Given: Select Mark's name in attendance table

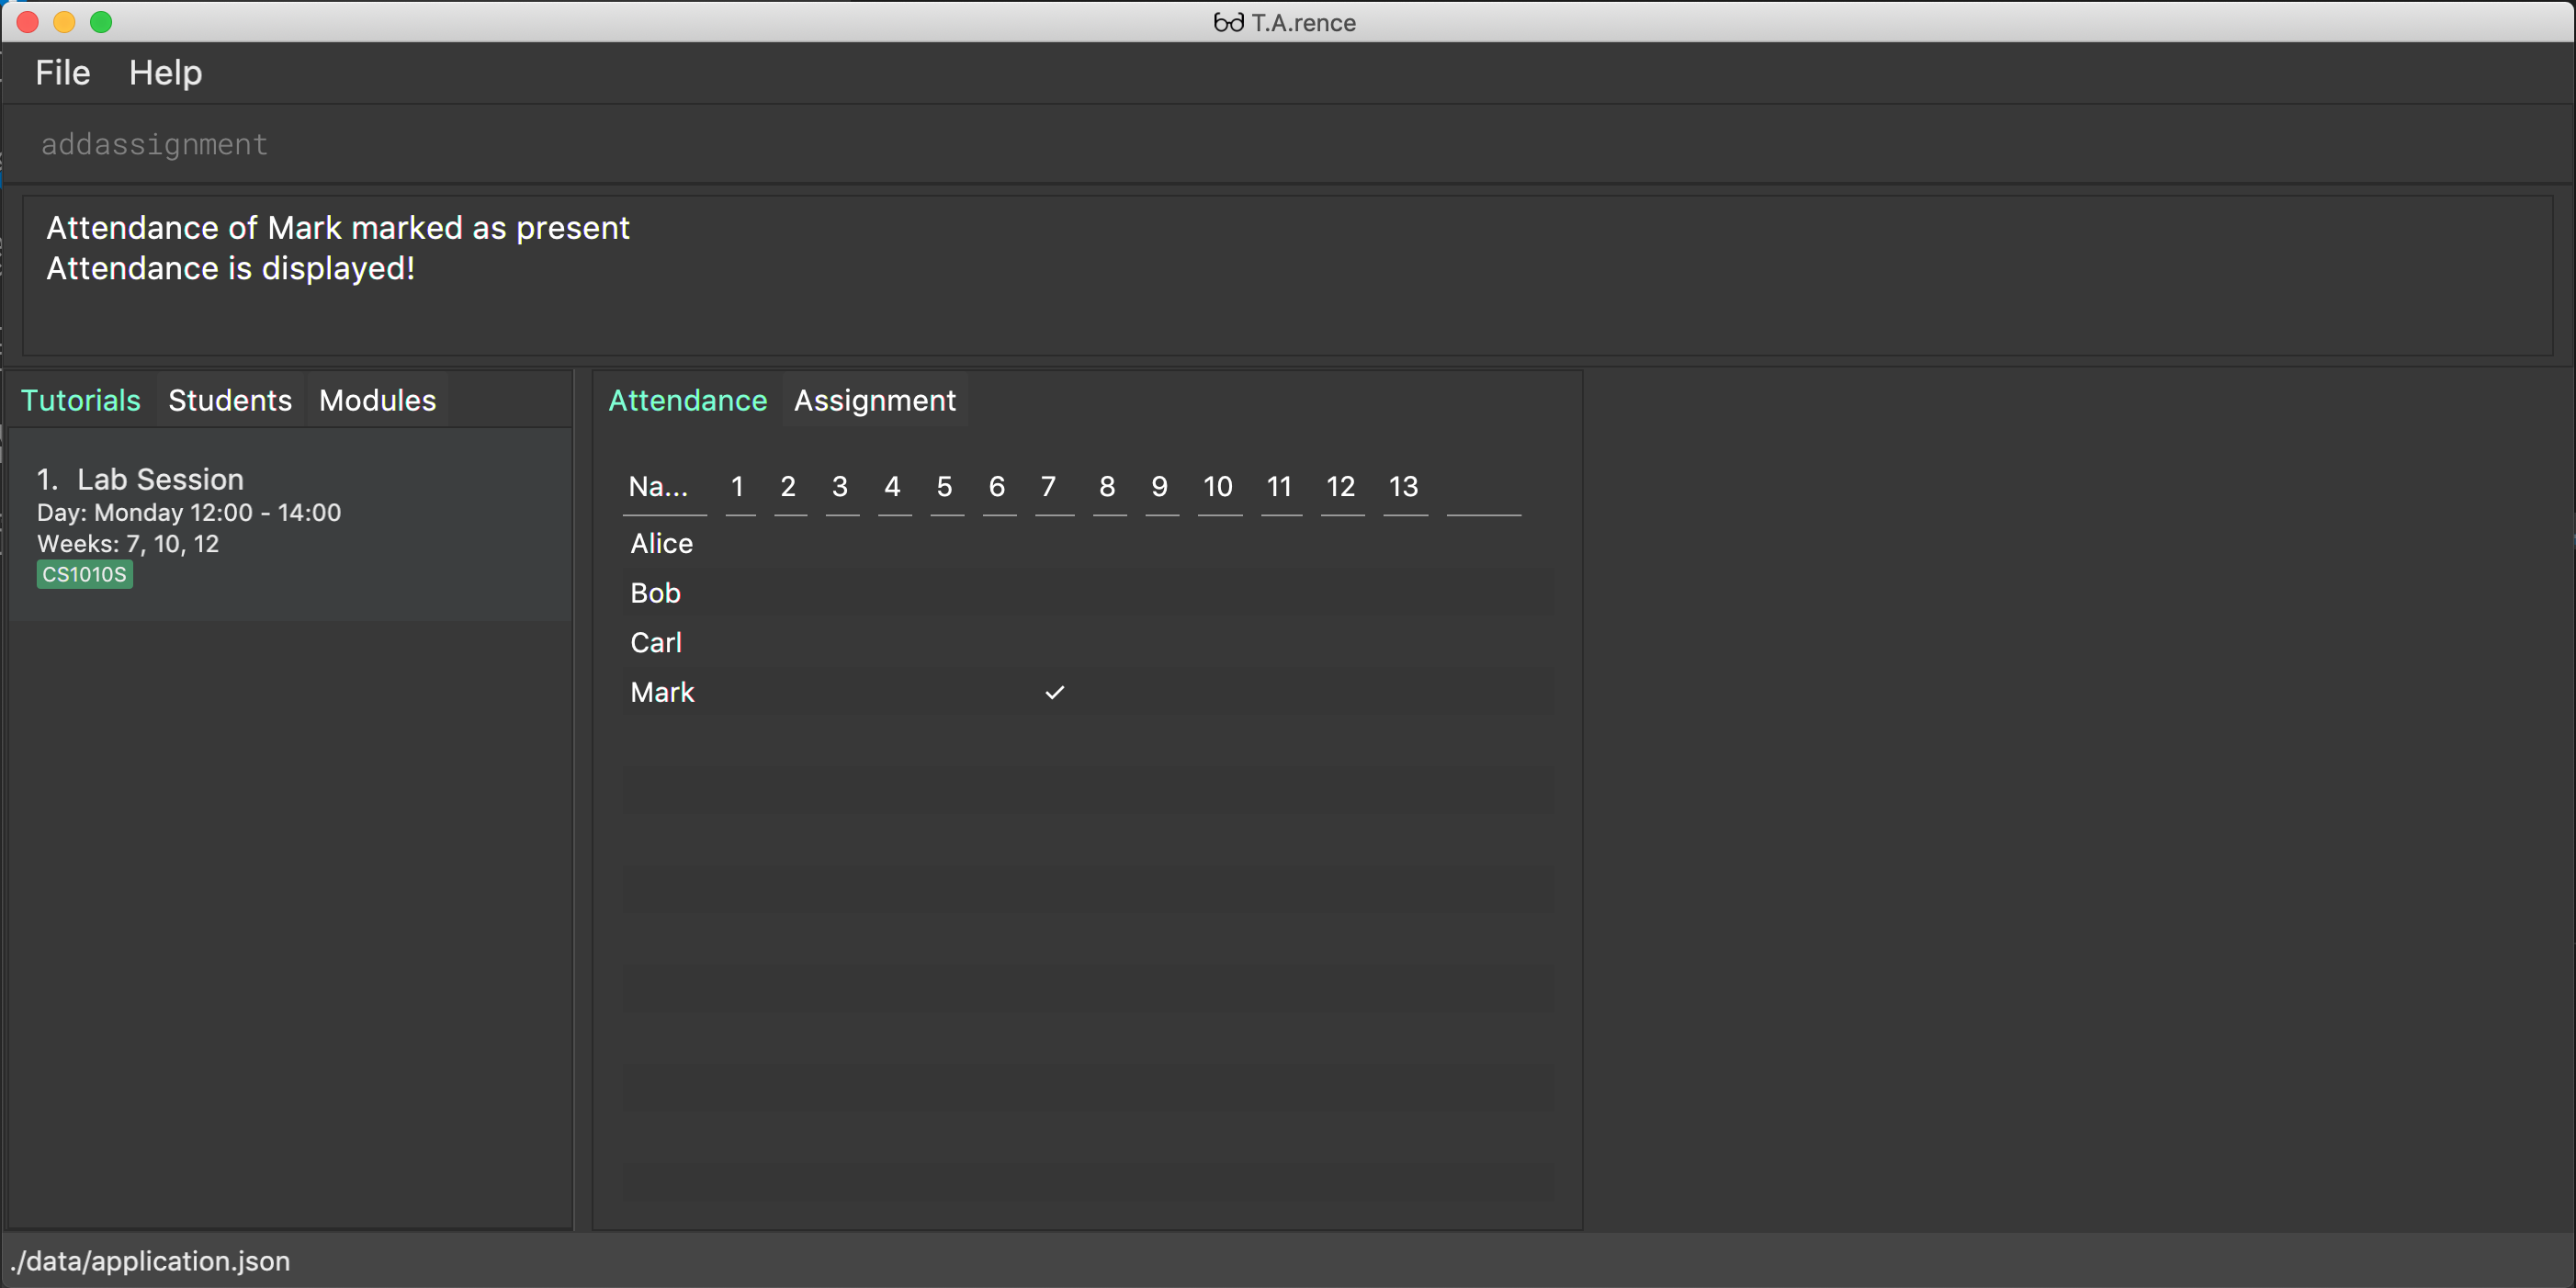Looking at the screenshot, I should 662,692.
